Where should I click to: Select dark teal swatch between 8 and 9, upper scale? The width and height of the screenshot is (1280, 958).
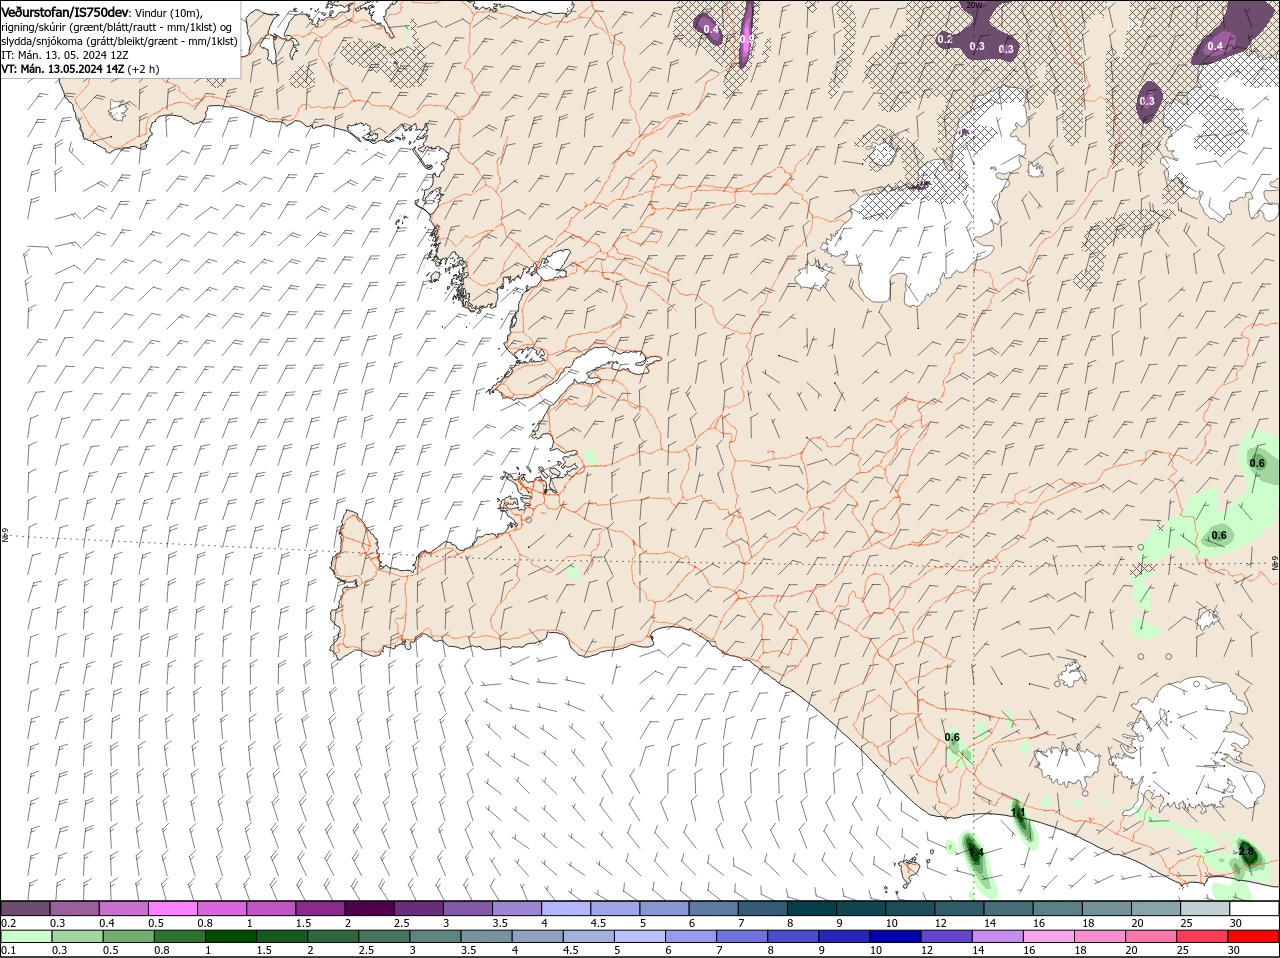point(811,909)
